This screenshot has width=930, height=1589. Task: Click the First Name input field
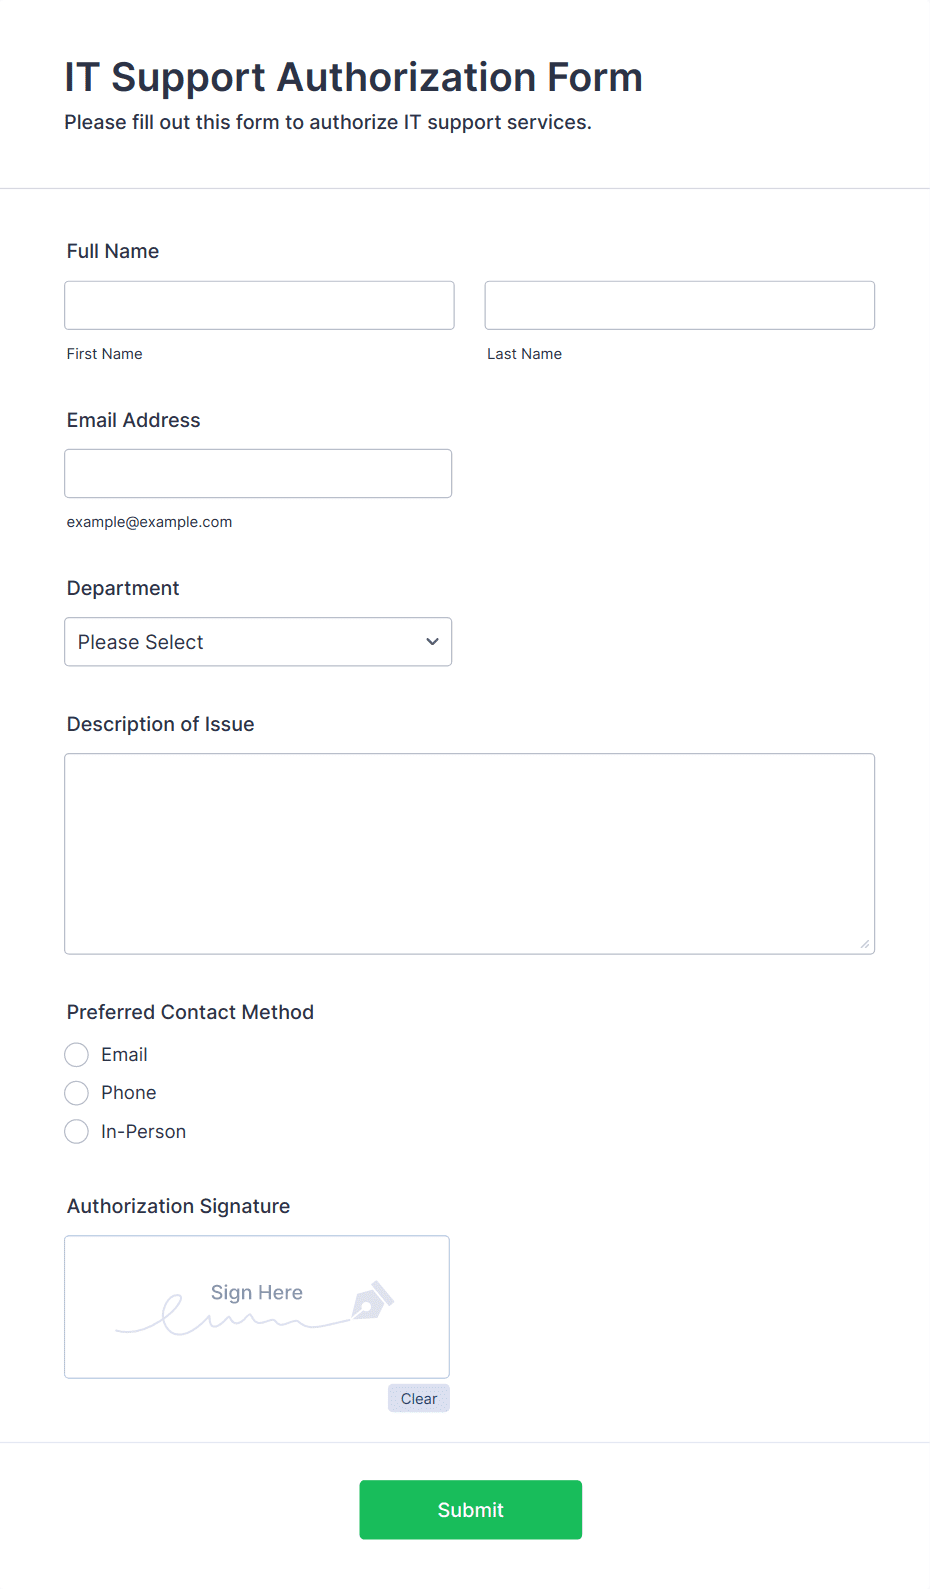click(x=259, y=305)
